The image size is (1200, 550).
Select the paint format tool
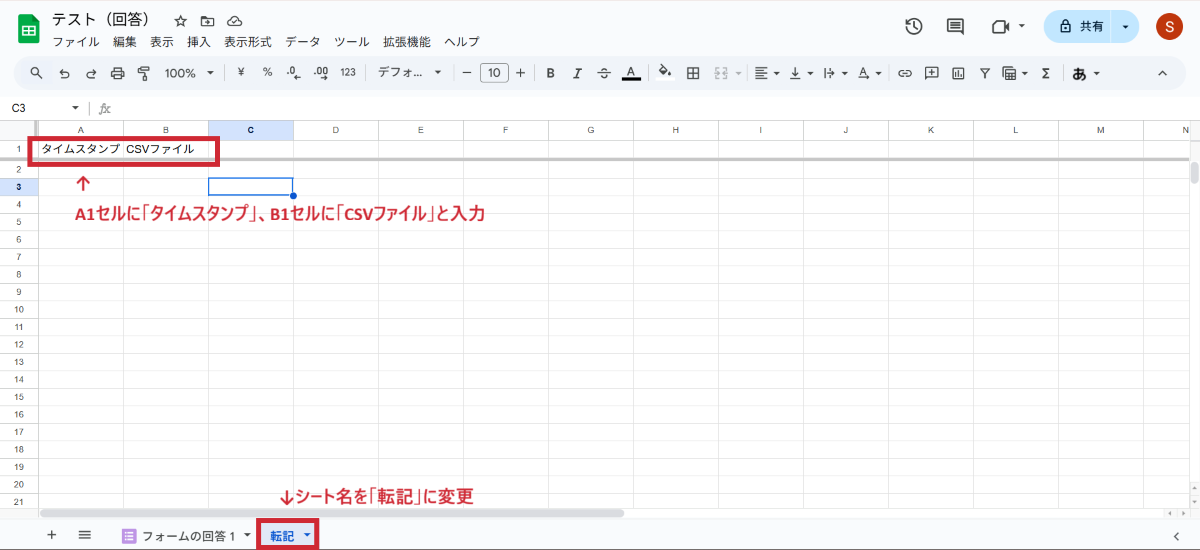pos(143,73)
